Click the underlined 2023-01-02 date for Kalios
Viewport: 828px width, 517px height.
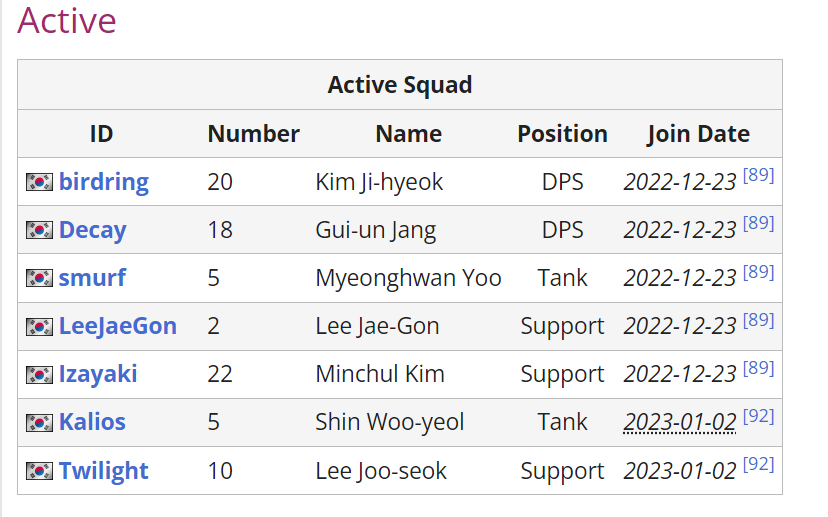point(680,422)
